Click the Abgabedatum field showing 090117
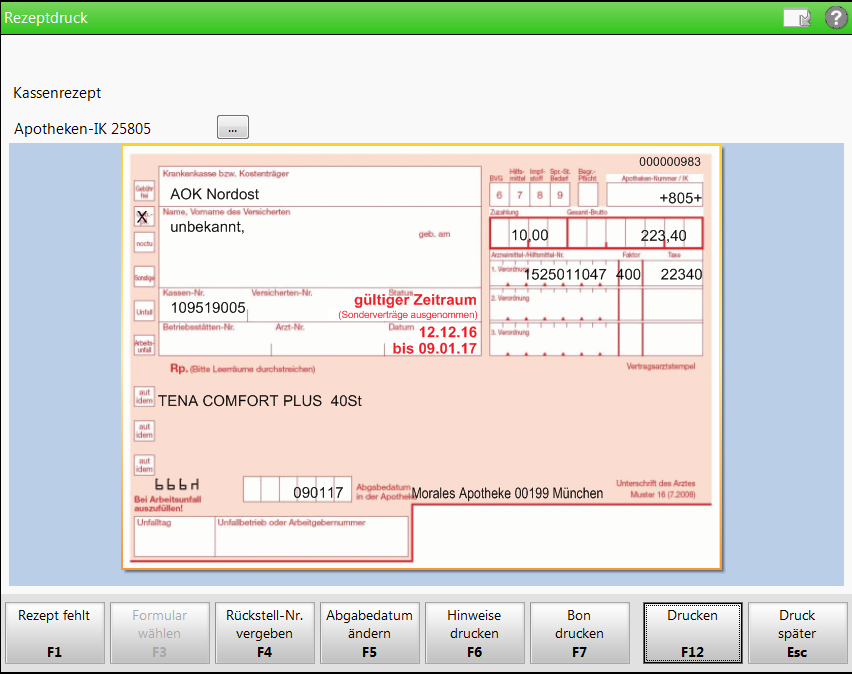This screenshot has height=674, width=852. coord(318,492)
